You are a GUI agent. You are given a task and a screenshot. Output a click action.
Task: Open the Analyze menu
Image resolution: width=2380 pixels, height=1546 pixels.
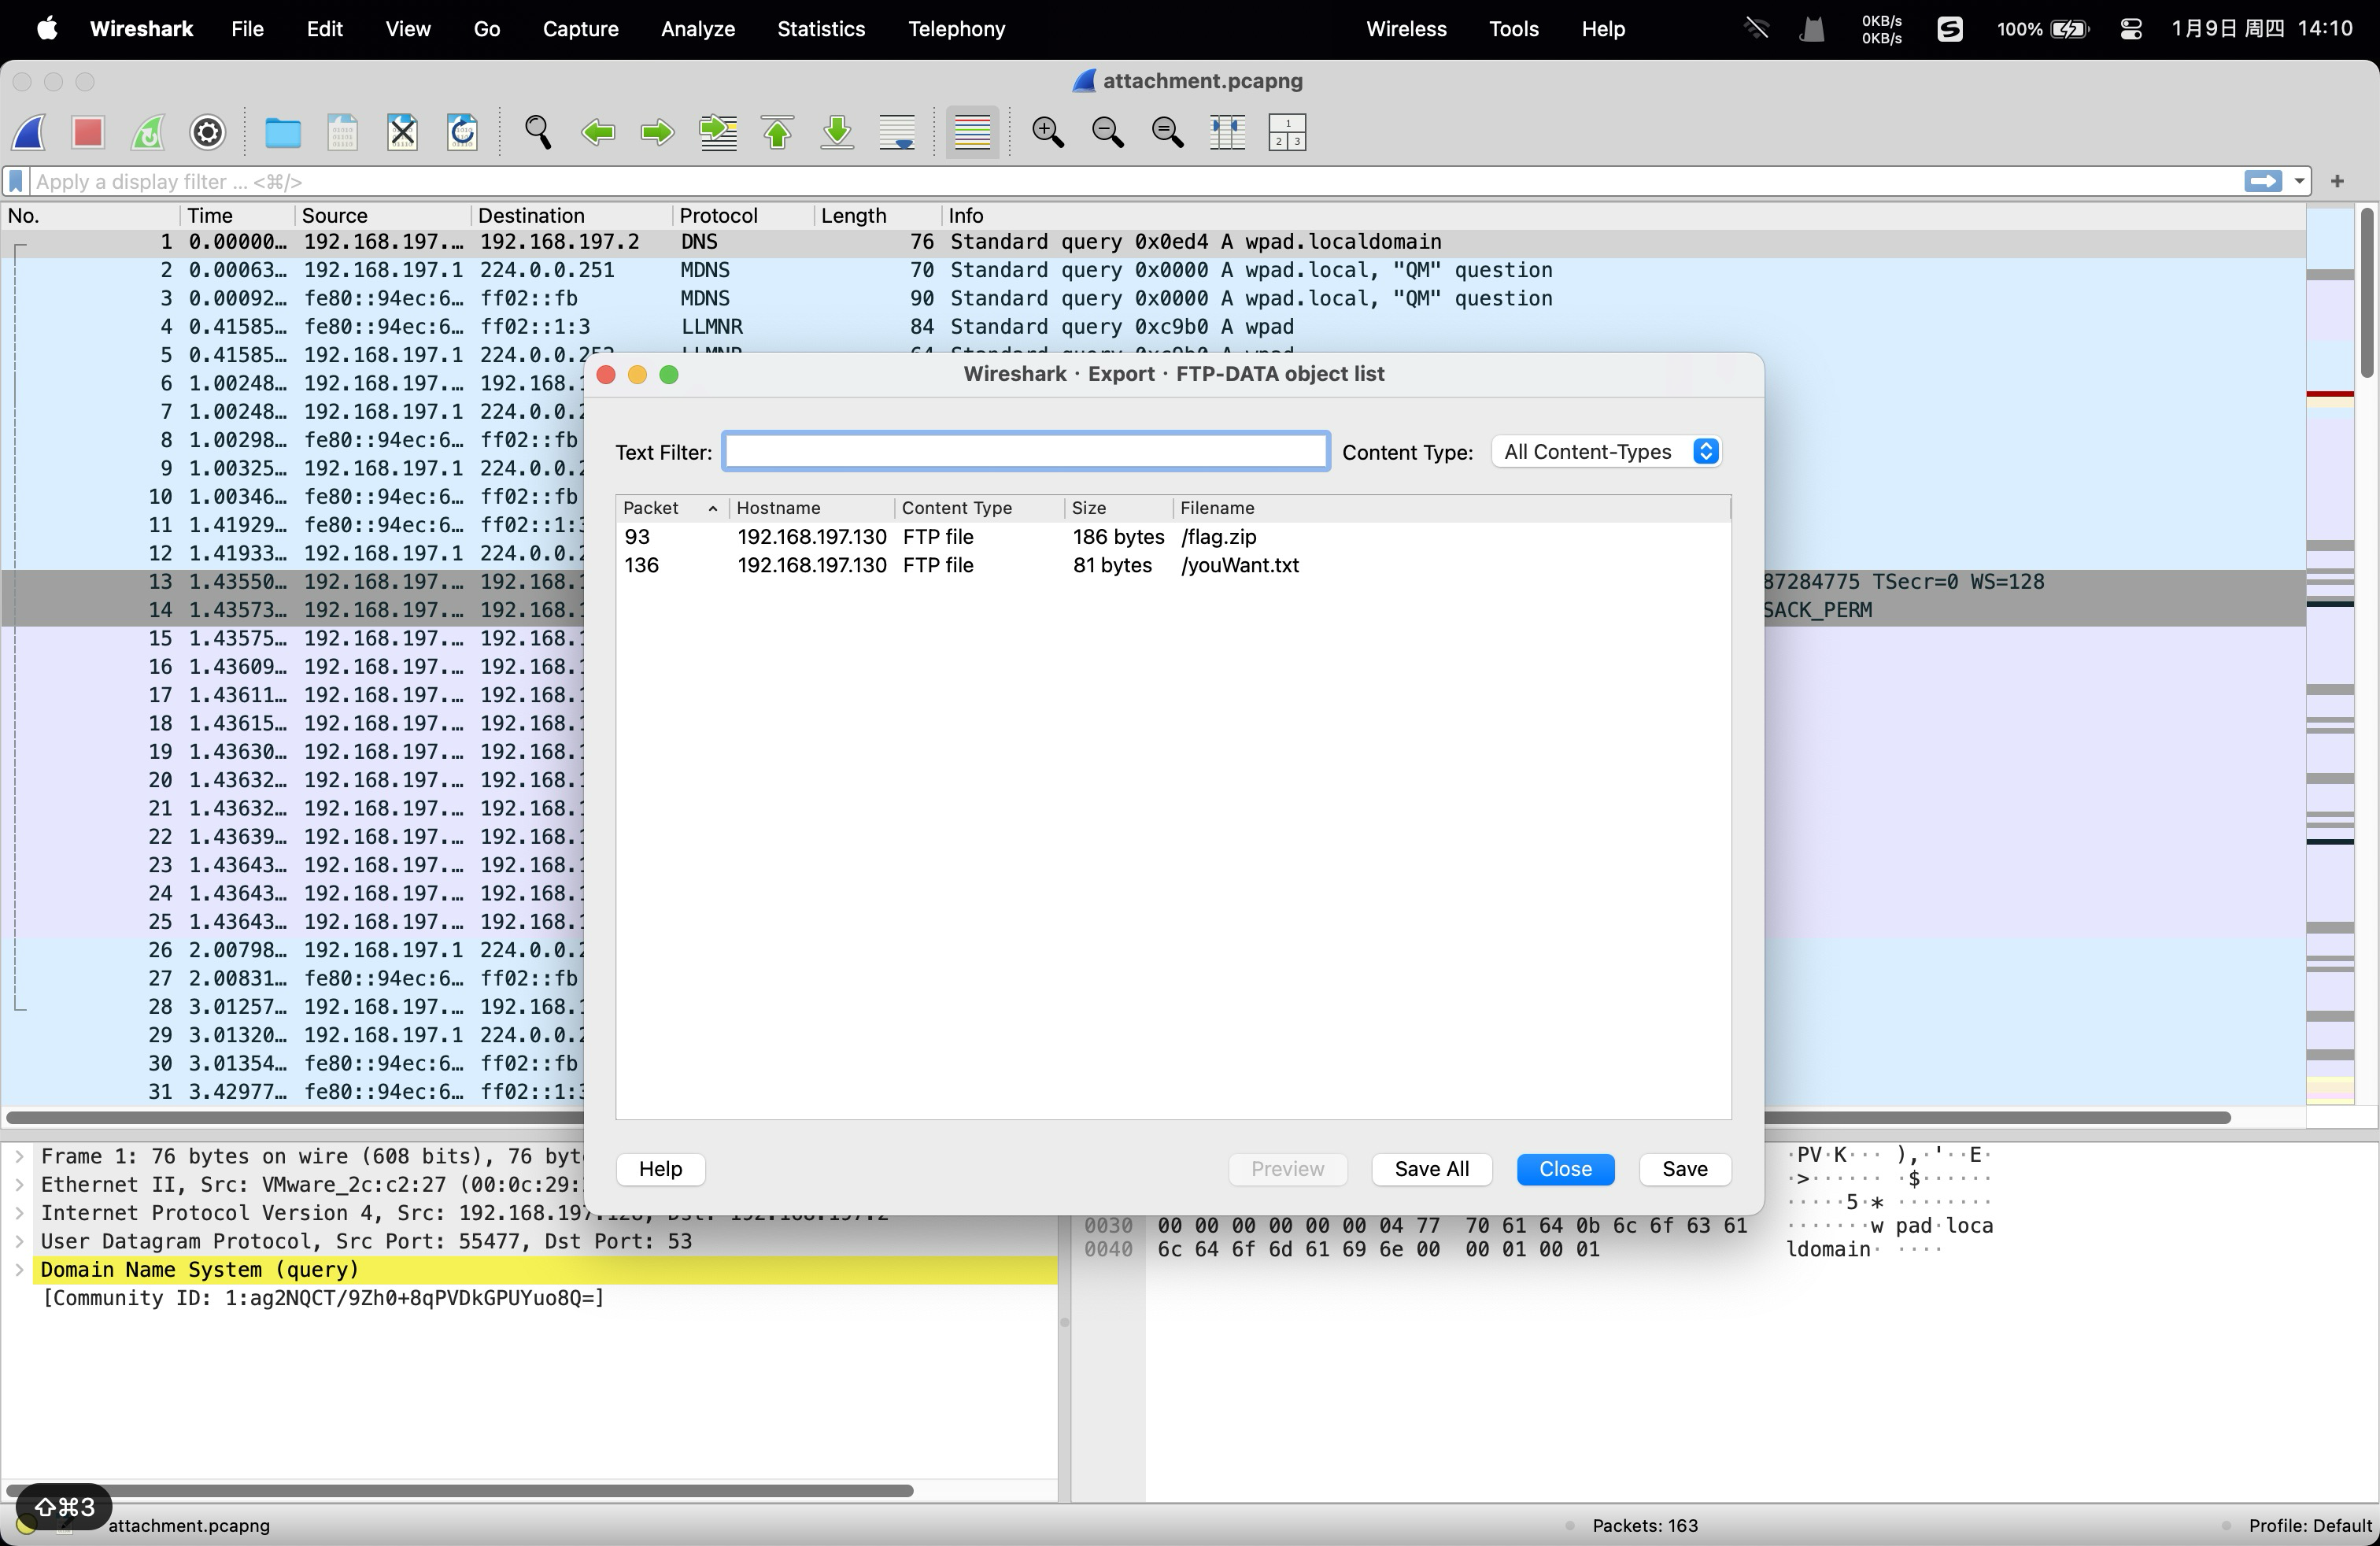tap(698, 29)
